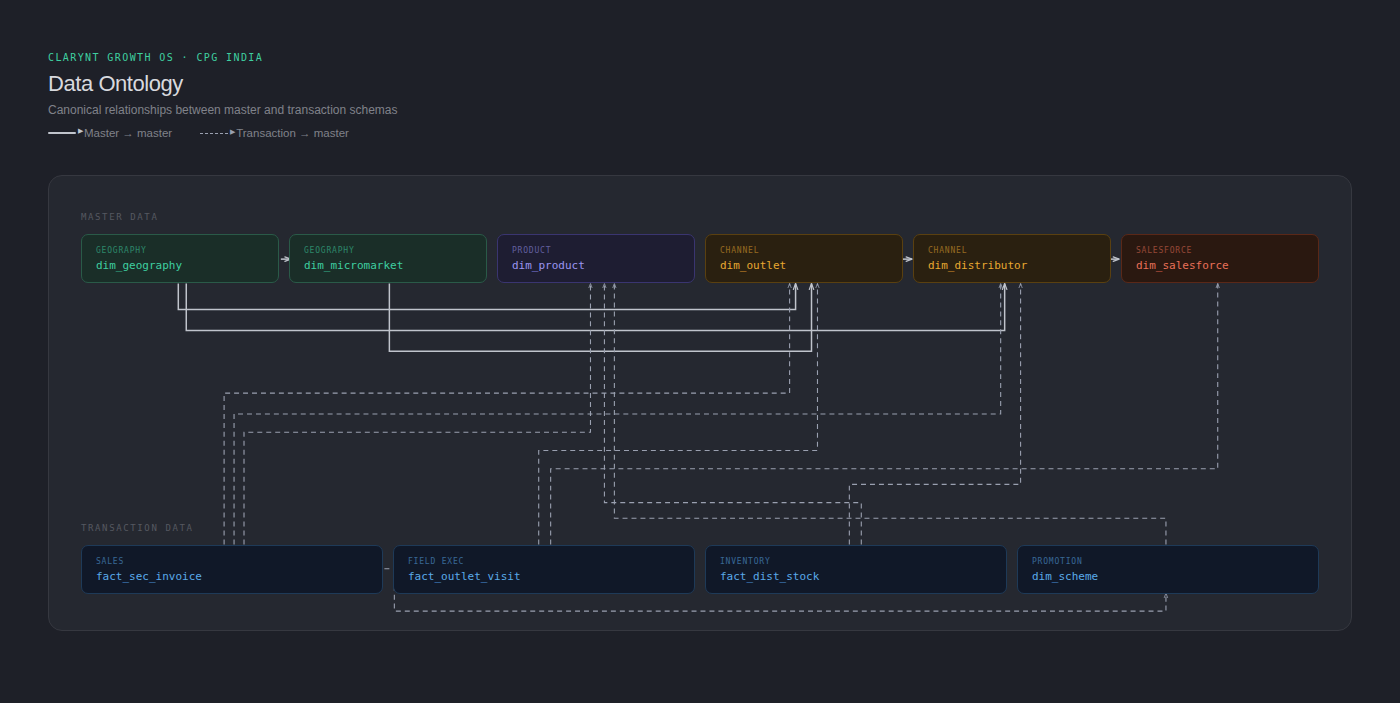This screenshot has height=703, width=1400.
Task: Collapse the TRANSACTION DATA section
Action: [x=137, y=527]
